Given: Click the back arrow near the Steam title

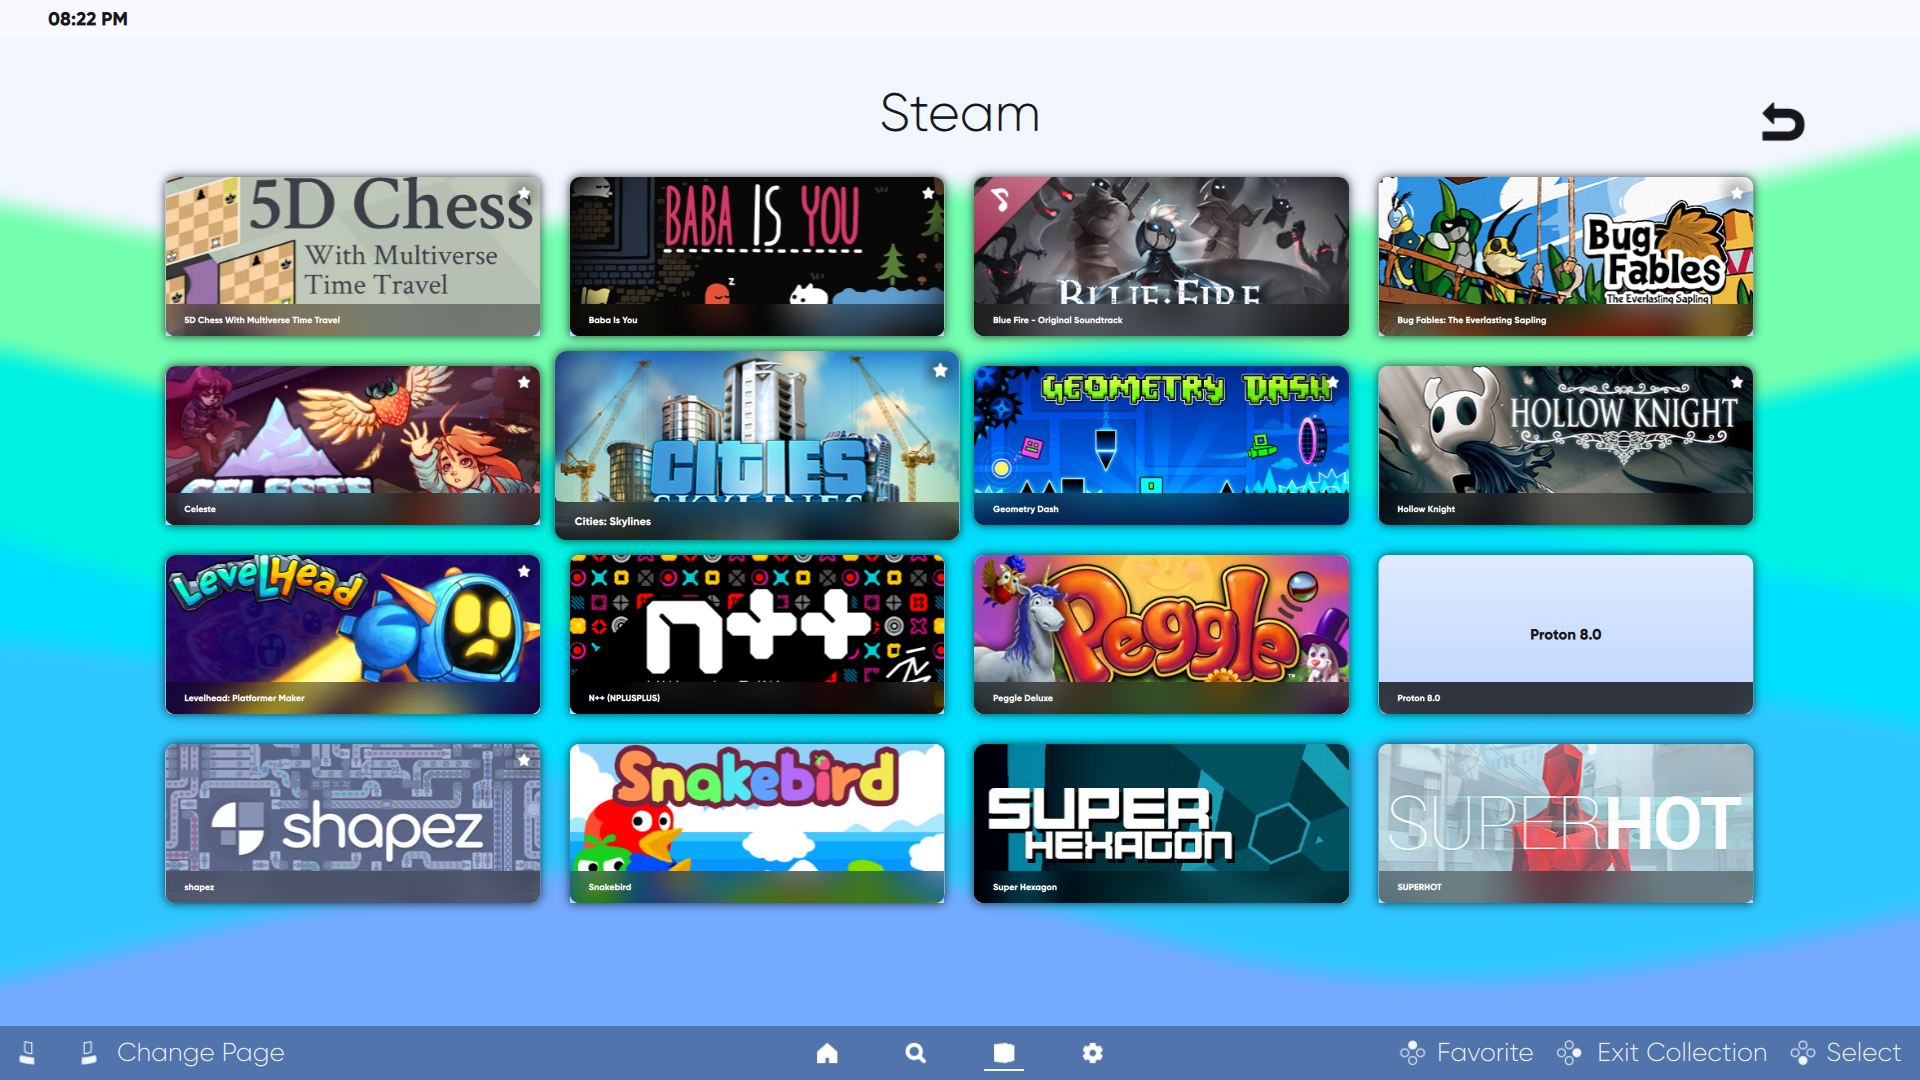Looking at the screenshot, I should (x=1785, y=121).
